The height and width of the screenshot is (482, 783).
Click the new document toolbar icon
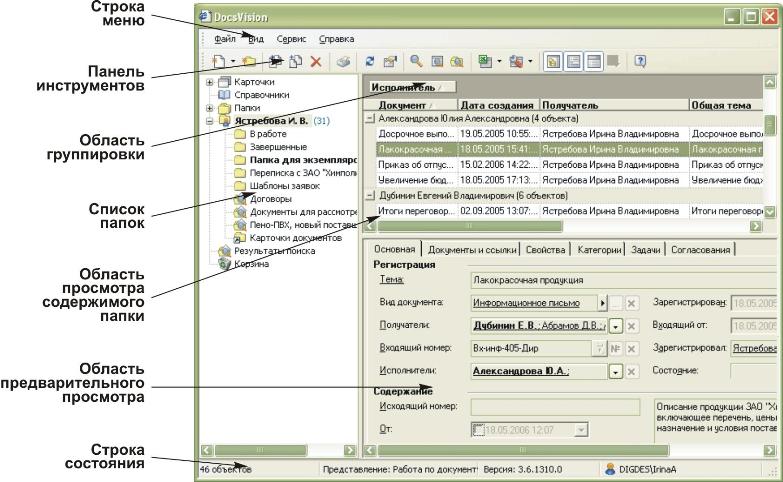point(219,61)
